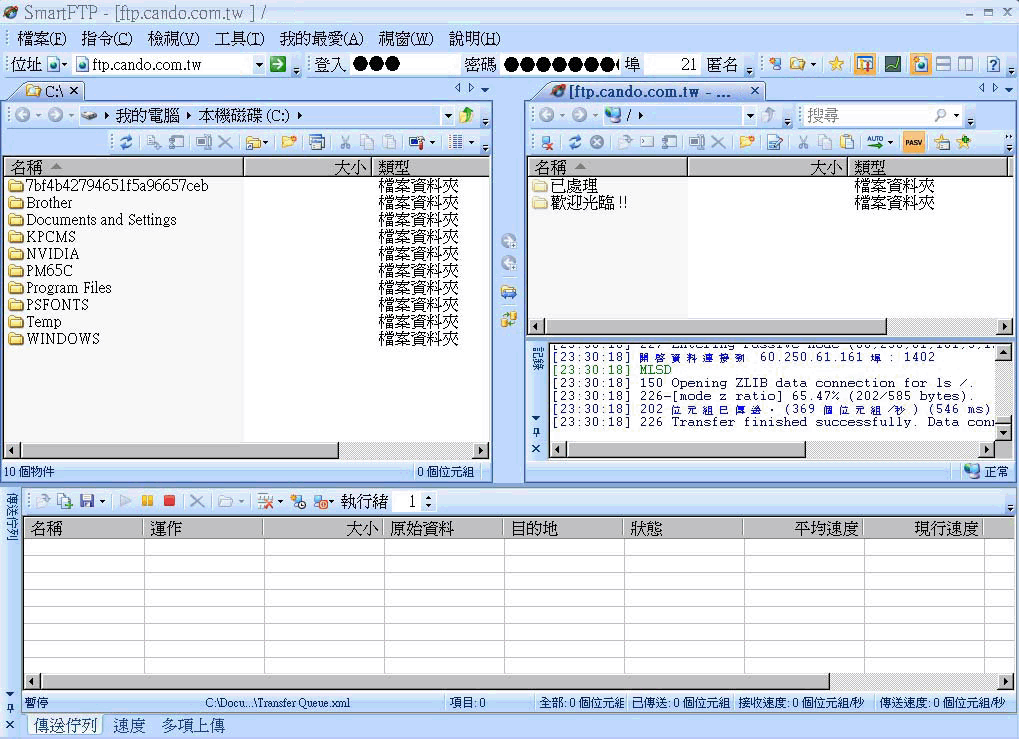Screen dimensions: 1019x739
Task: Open the local view mode dropdown arrow
Action: pyautogui.click(x=471, y=142)
